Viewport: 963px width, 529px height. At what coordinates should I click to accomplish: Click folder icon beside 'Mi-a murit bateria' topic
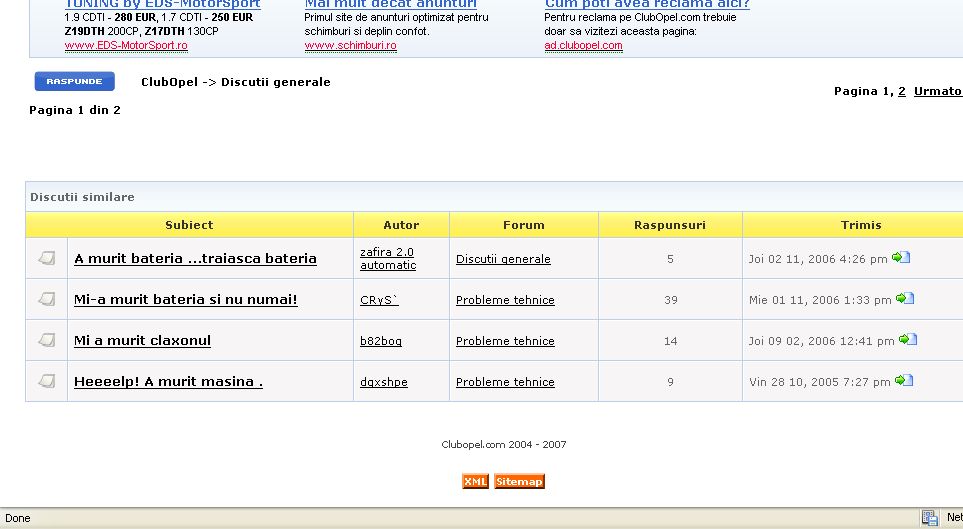click(x=46, y=299)
